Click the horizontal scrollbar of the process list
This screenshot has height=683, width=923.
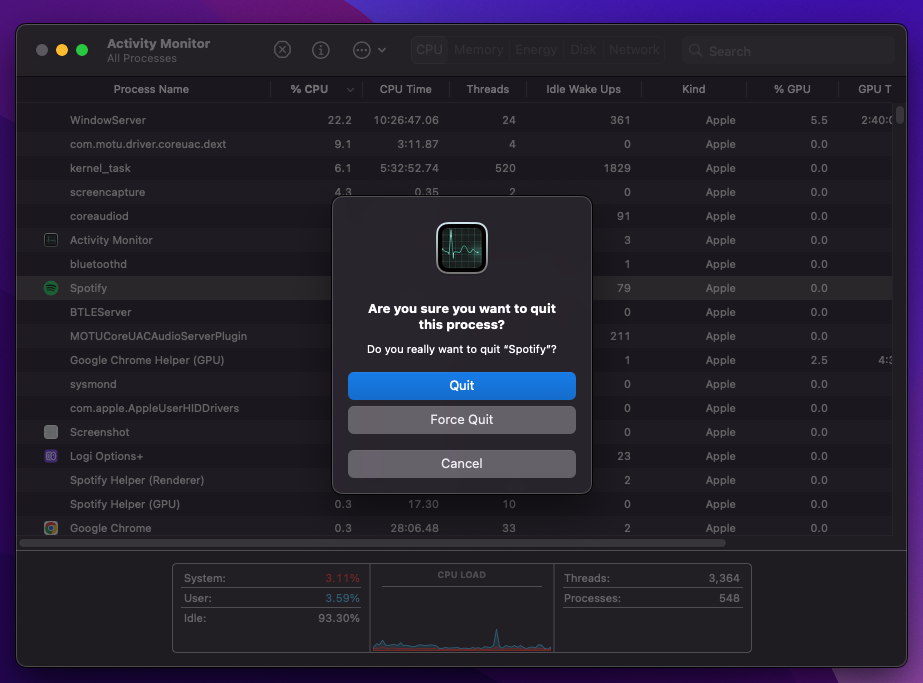[x=373, y=543]
